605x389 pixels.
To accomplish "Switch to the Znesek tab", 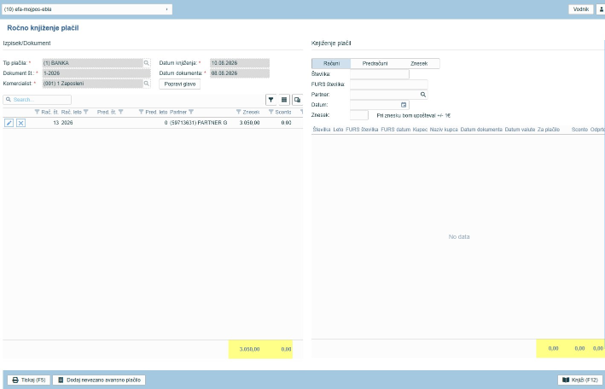I will coord(419,63).
